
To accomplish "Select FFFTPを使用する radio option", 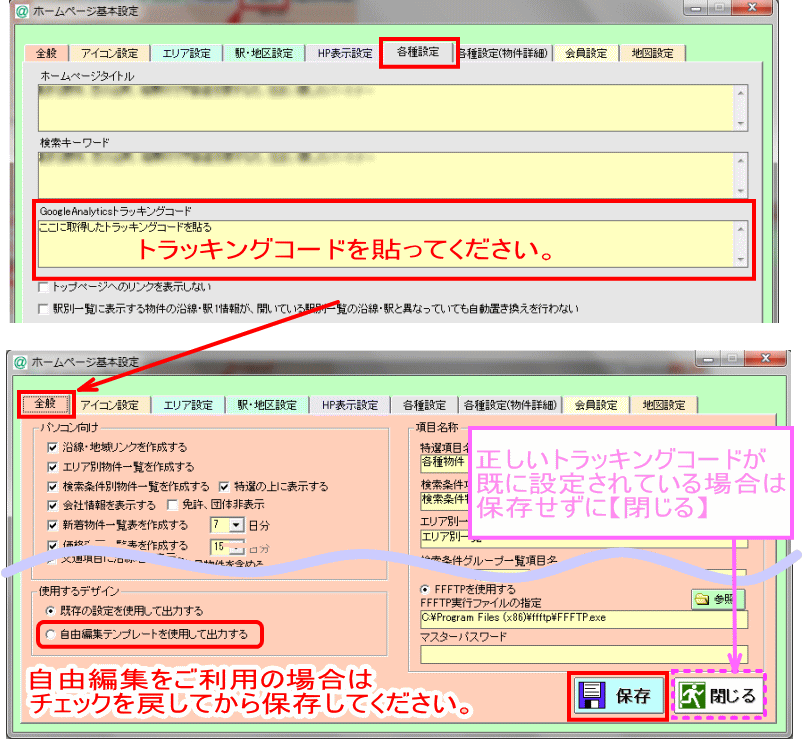I will tap(425, 589).
